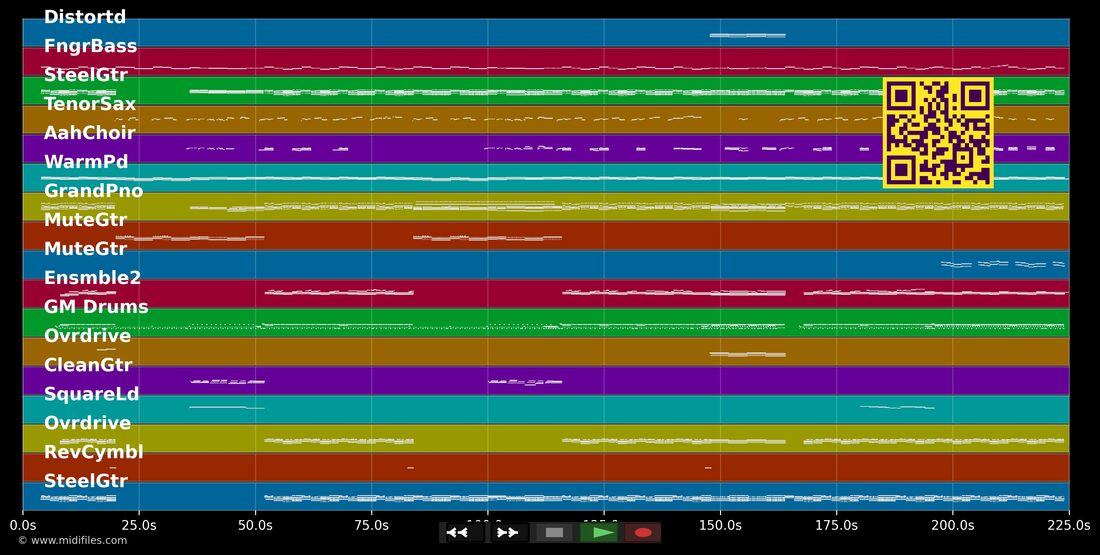
Task: Select the RevCymbl track label
Action: [x=93, y=452]
